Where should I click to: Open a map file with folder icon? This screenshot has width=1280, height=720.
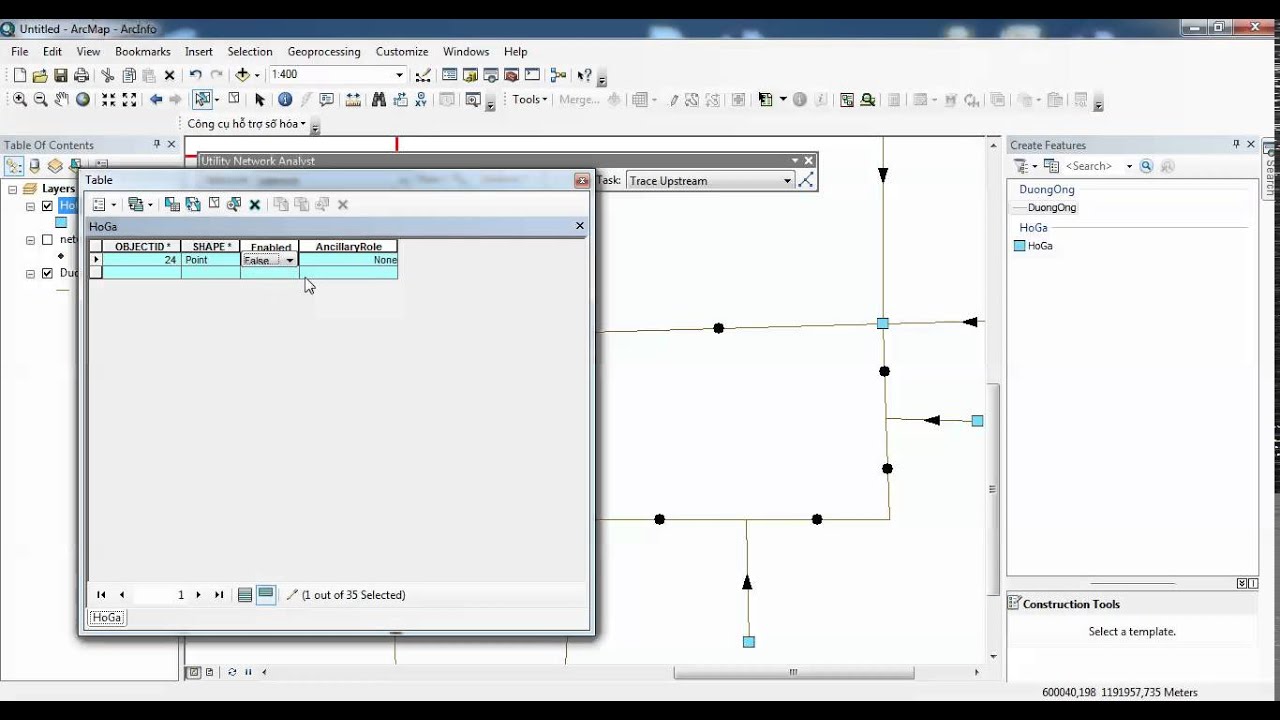(40, 75)
